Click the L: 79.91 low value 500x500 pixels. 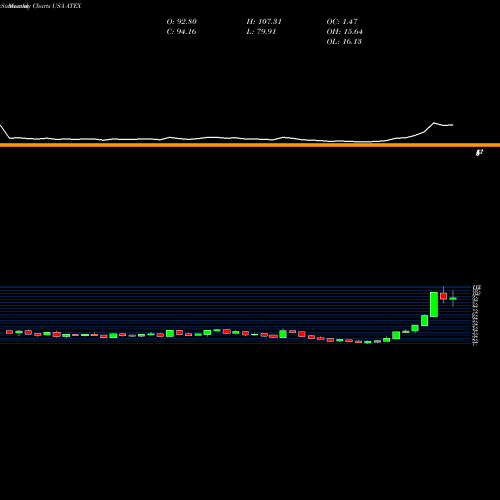point(261,32)
